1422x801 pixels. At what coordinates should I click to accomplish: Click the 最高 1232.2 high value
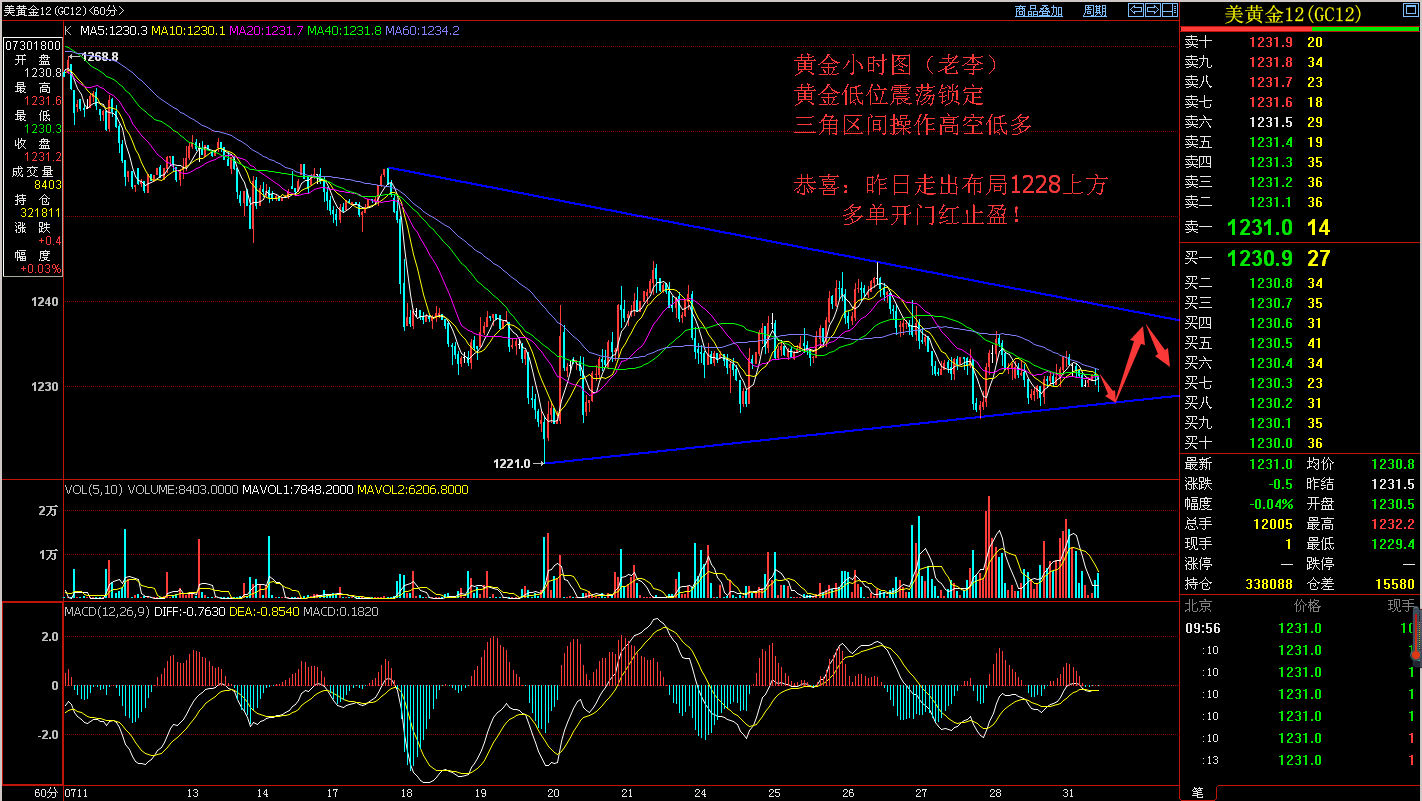[x=1394, y=524]
